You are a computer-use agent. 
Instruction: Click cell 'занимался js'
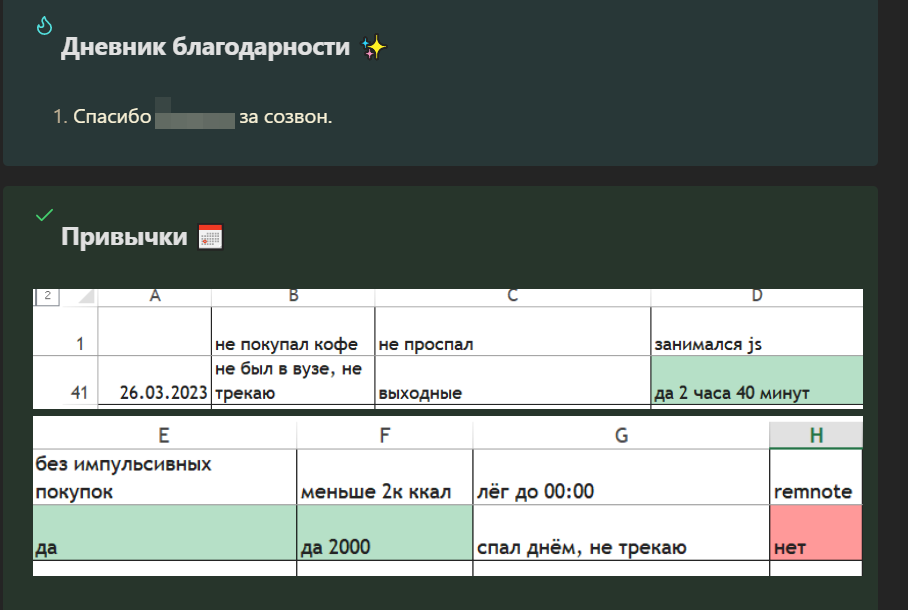757,331
